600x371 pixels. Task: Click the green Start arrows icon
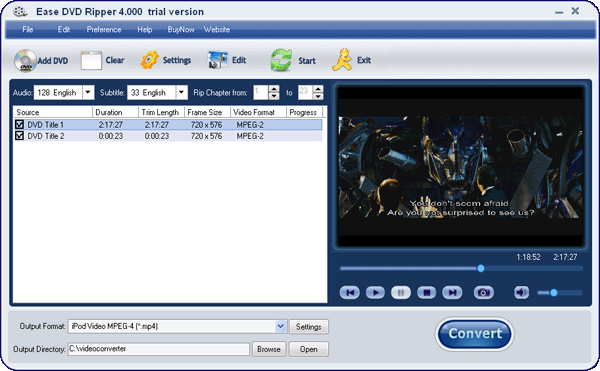pyautogui.click(x=281, y=60)
